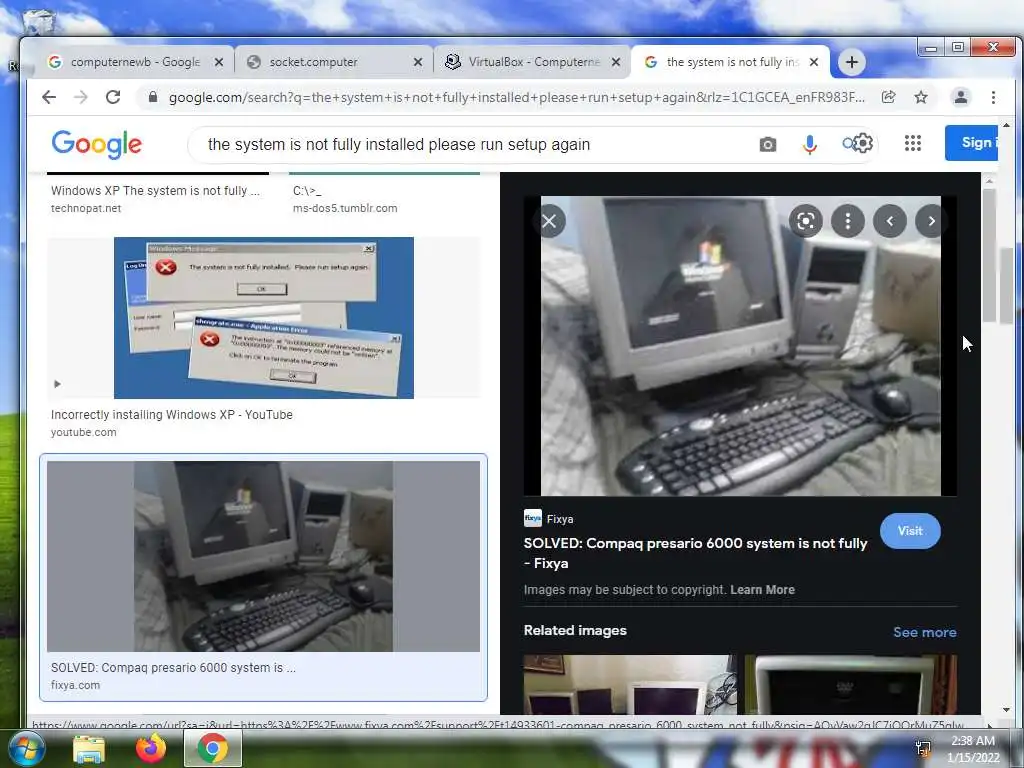Open the taskbar clock showing 2:38 AM
The image size is (1024, 768).
coord(974,749)
